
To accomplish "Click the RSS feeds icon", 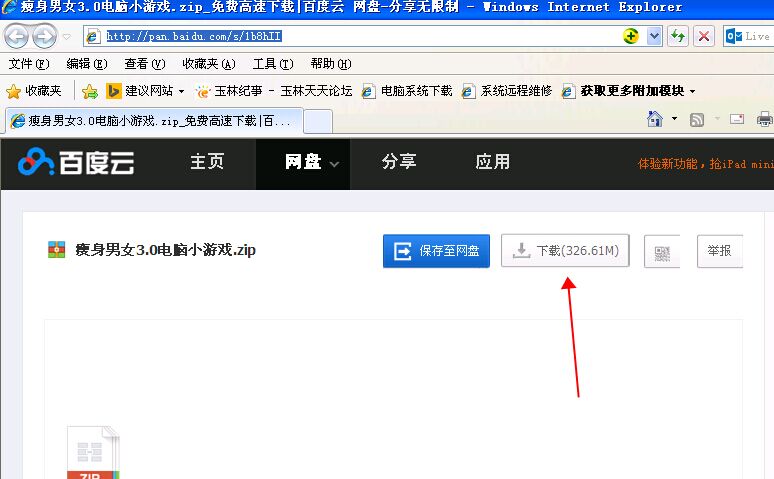I will [697, 120].
